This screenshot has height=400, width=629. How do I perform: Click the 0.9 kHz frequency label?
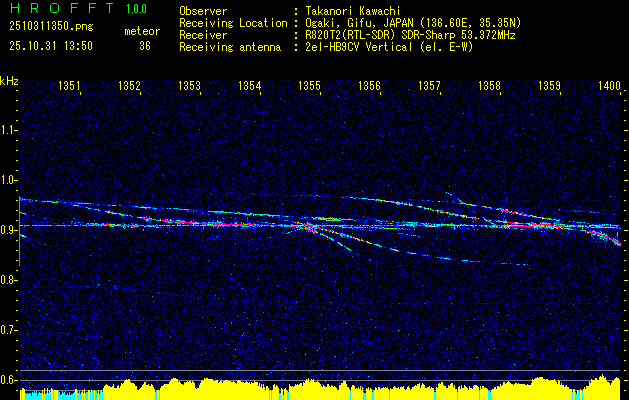coord(8,230)
